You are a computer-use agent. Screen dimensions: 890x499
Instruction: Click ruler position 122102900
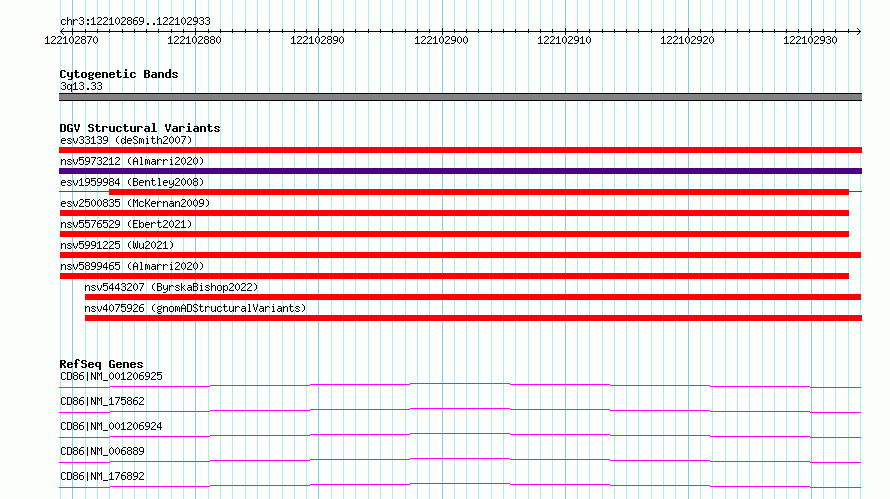pyautogui.click(x=441, y=40)
